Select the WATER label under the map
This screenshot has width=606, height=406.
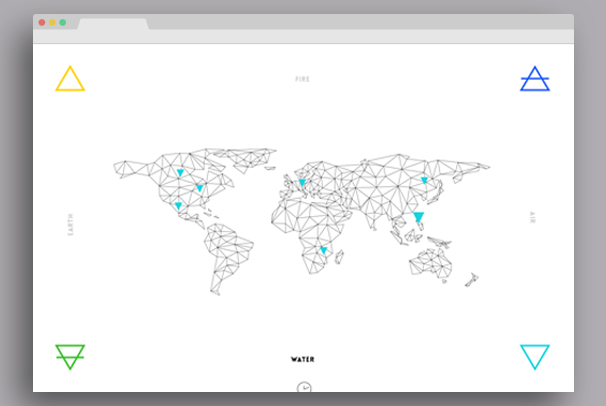[302, 359]
